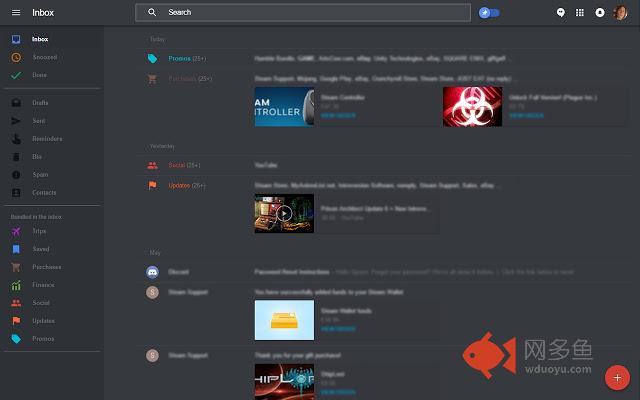Open the Plague Inc biohazard thumbnail
This screenshot has width=640, height=400.
(472, 107)
